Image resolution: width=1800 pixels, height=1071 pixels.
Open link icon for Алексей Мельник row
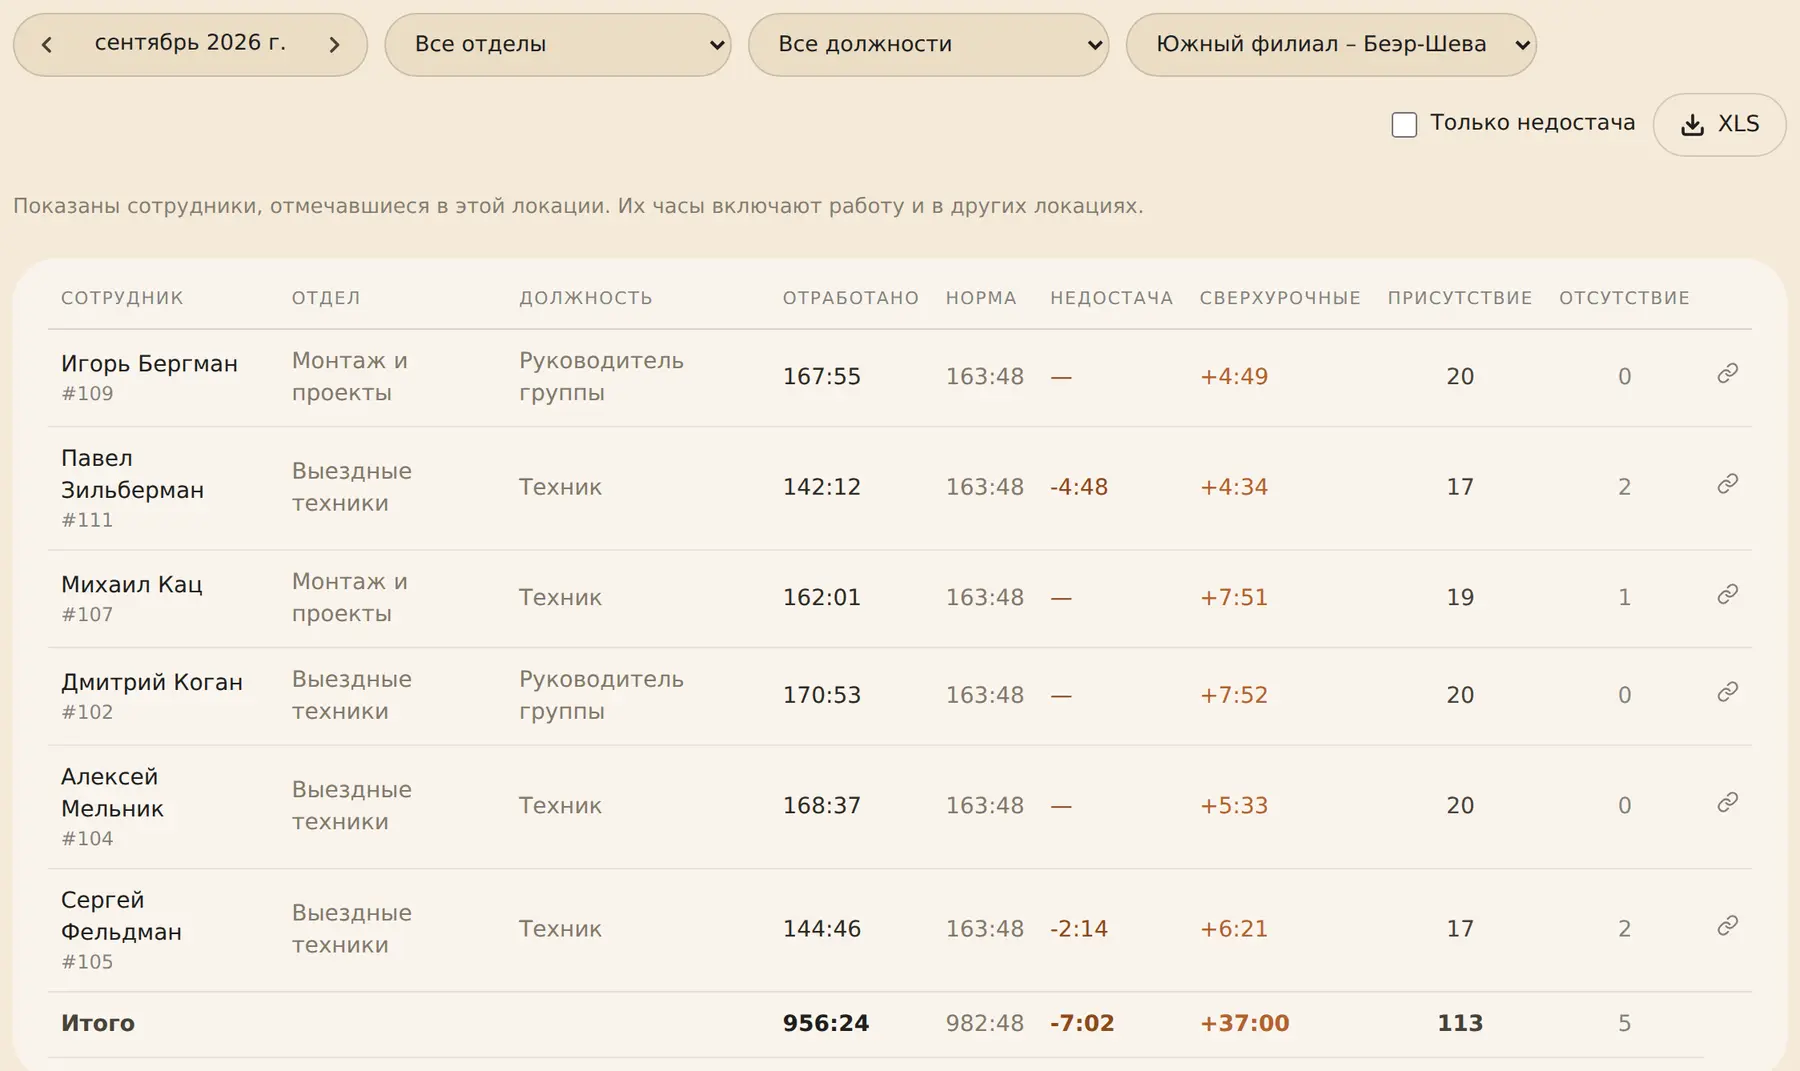pyautogui.click(x=1727, y=803)
